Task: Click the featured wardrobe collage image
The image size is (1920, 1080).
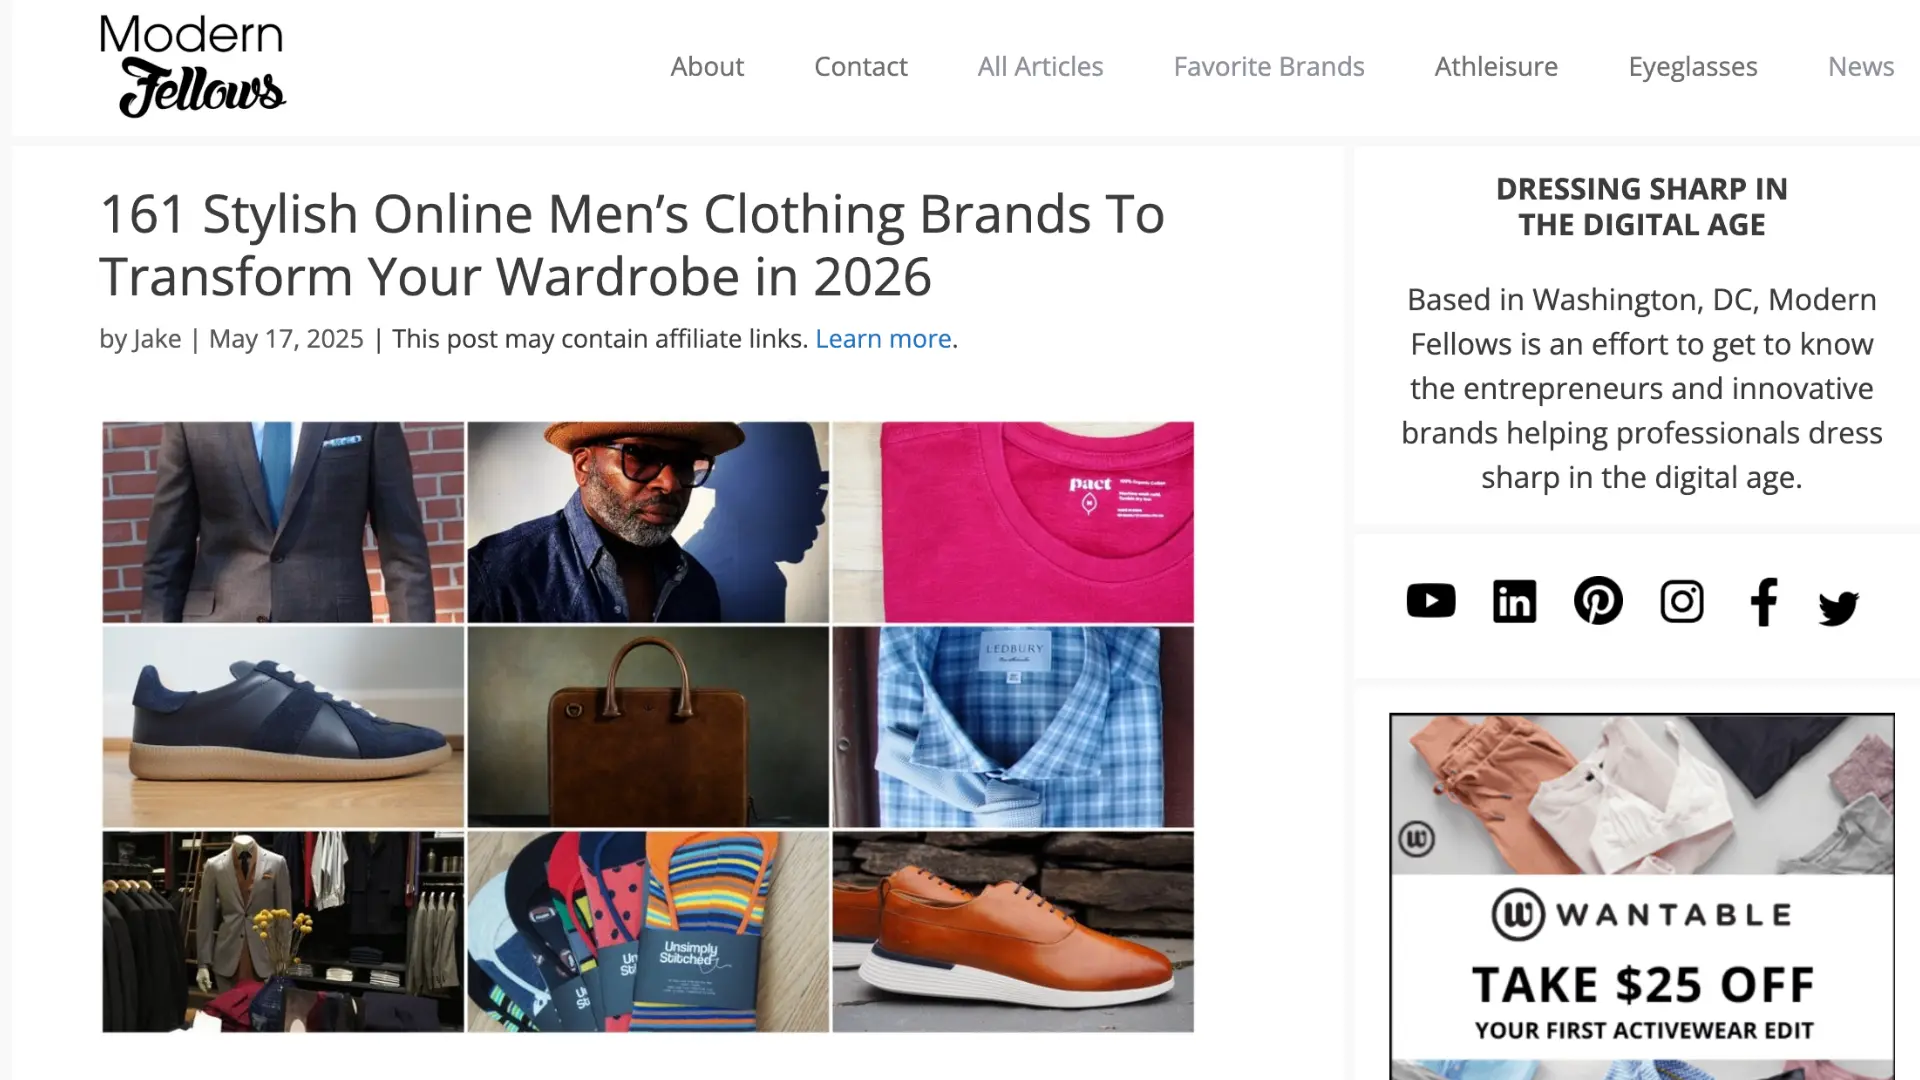Action: pyautogui.click(x=646, y=725)
